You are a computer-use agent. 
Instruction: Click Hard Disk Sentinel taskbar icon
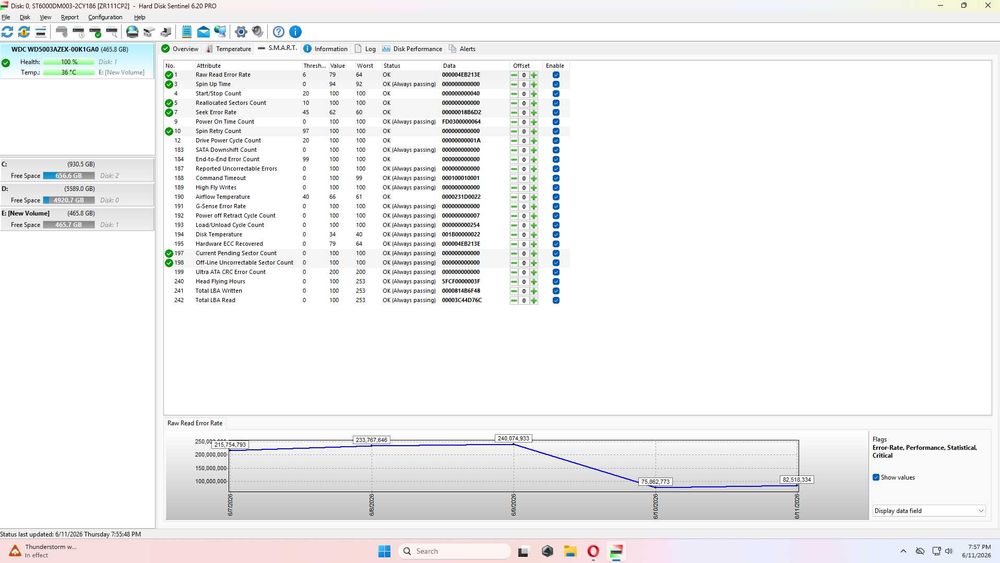tap(616, 551)
